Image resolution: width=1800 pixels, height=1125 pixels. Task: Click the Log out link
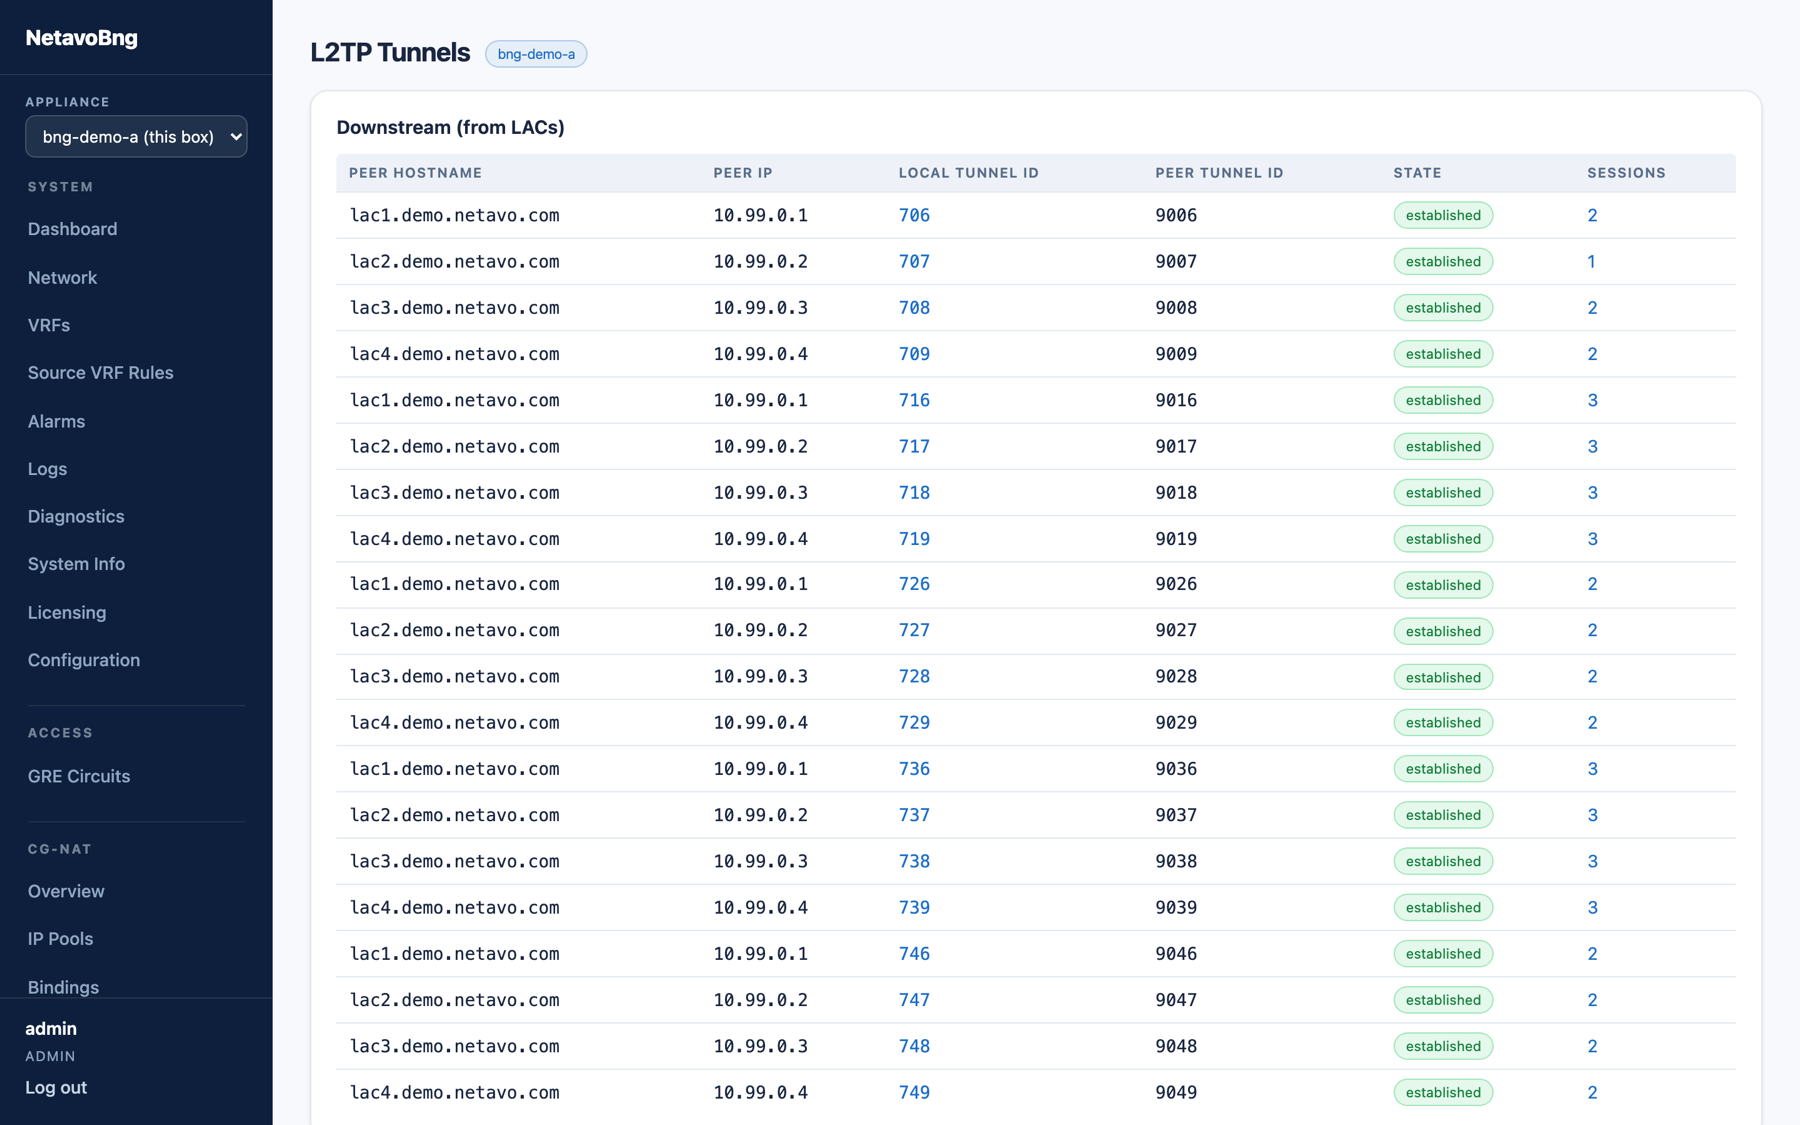coord(56,1087)
